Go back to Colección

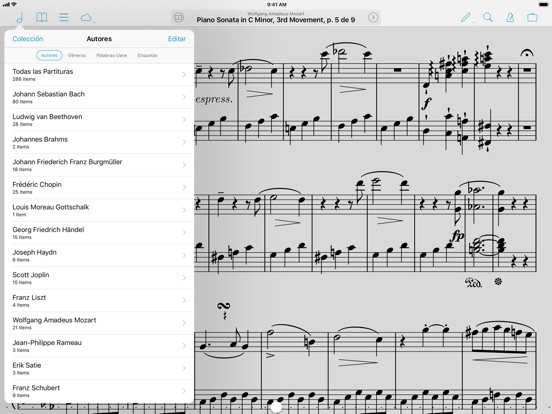coord(28,39)
